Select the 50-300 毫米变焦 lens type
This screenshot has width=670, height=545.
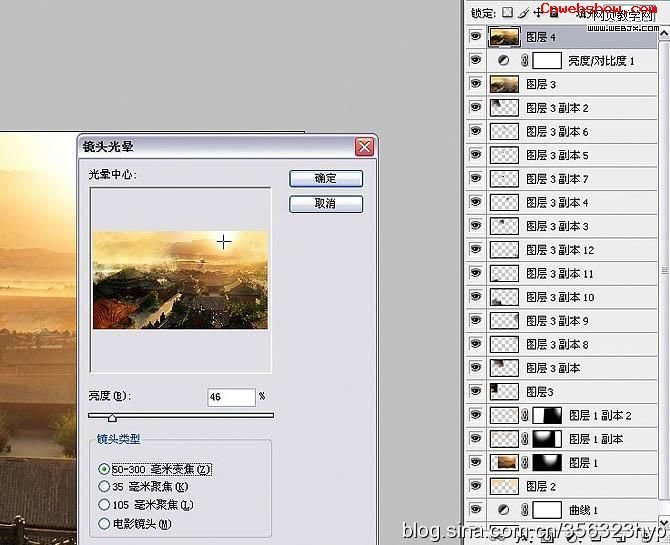tap(104, 469)
